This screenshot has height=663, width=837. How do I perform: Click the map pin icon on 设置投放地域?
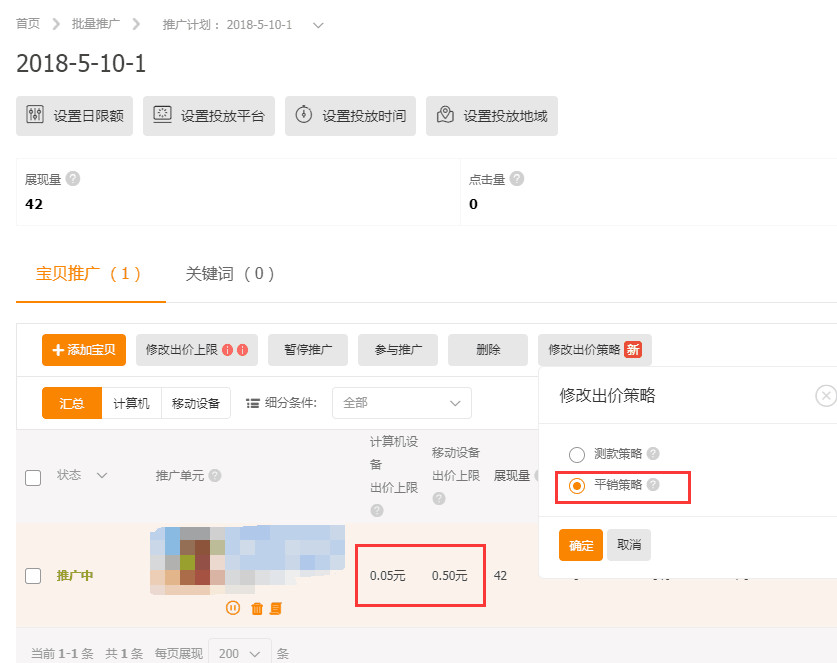tap(445, 114)
